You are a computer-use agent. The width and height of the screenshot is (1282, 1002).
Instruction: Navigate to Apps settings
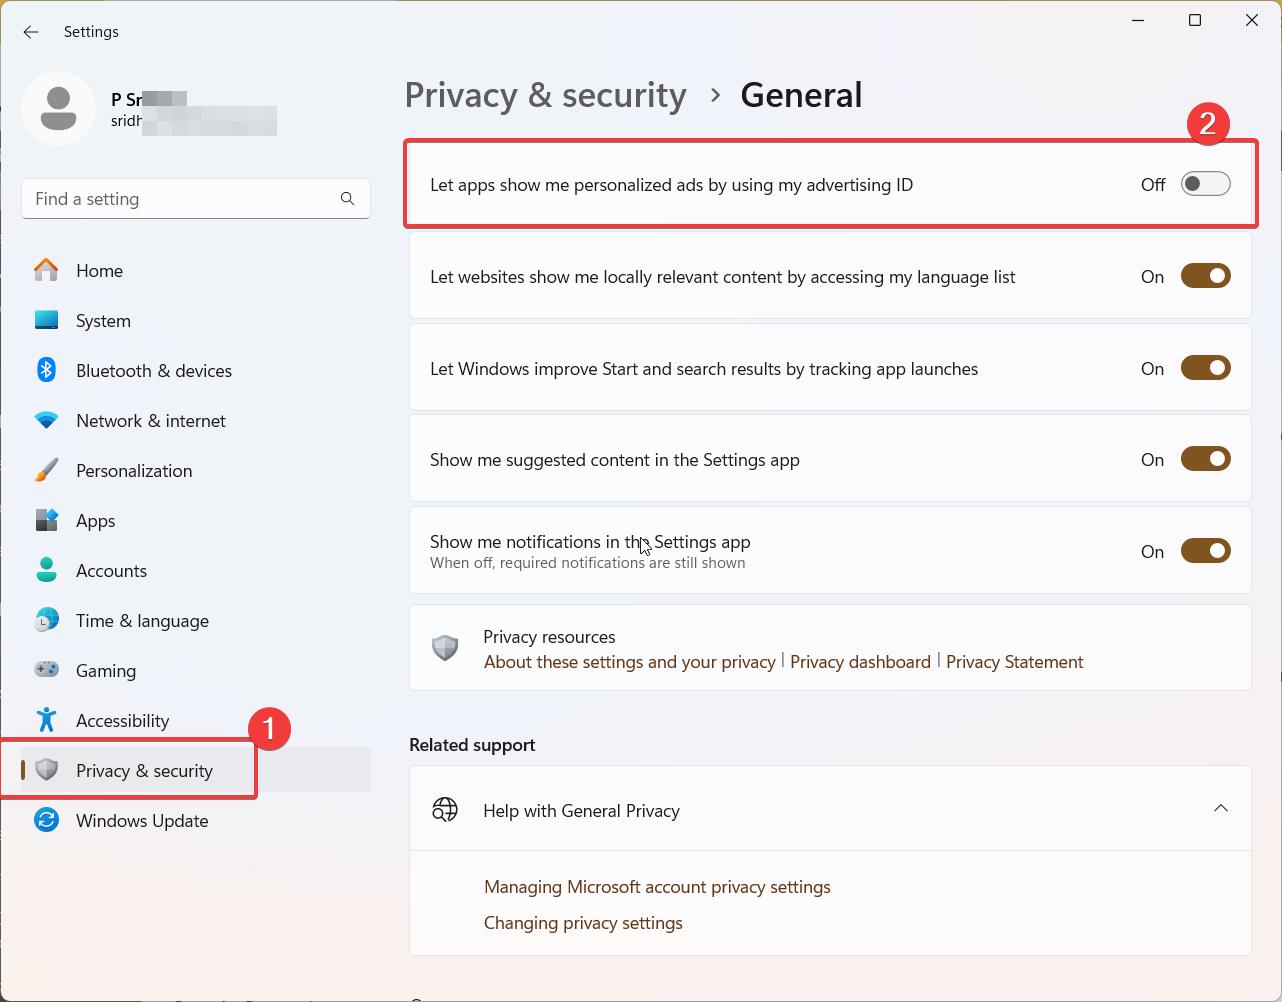click(x=196, y=520)
